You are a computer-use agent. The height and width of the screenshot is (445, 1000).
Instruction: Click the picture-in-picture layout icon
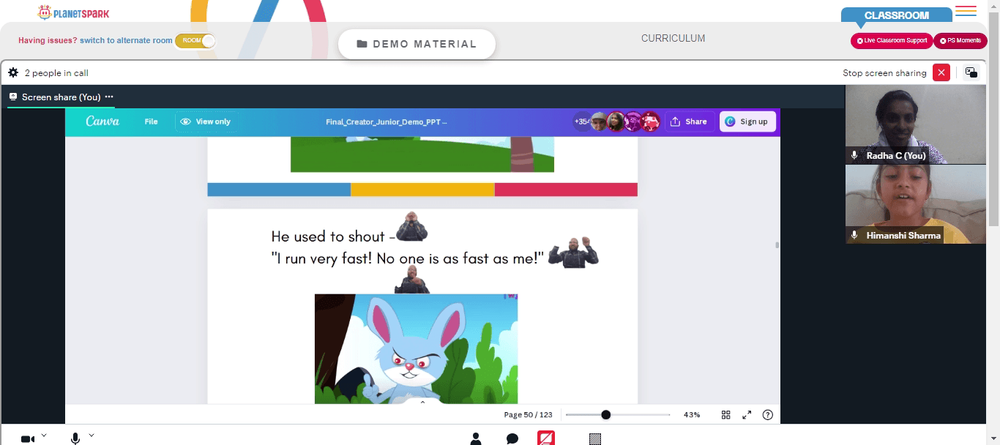971,73
